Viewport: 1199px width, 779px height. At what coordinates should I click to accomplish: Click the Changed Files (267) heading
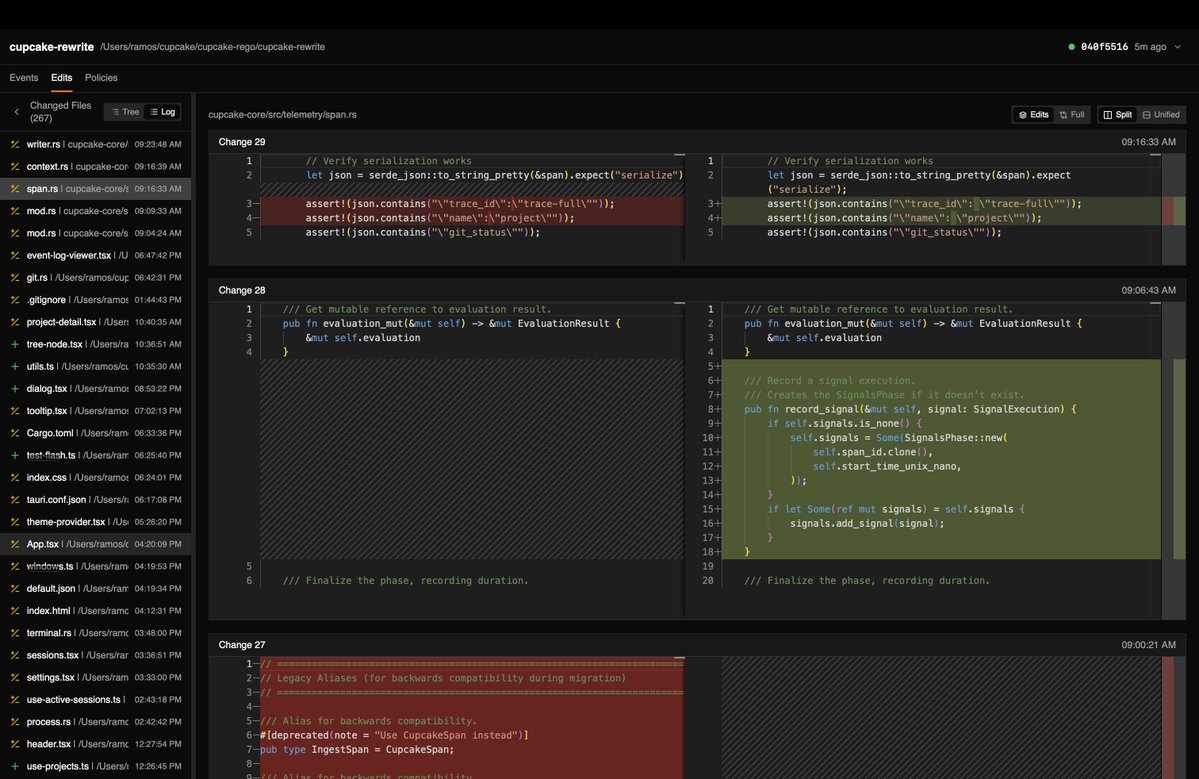coord(60,112)
